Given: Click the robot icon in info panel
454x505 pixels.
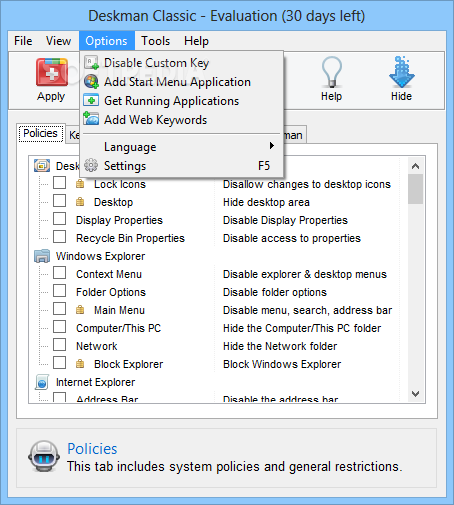Looking at the screenshot, I should coord(44,457).
